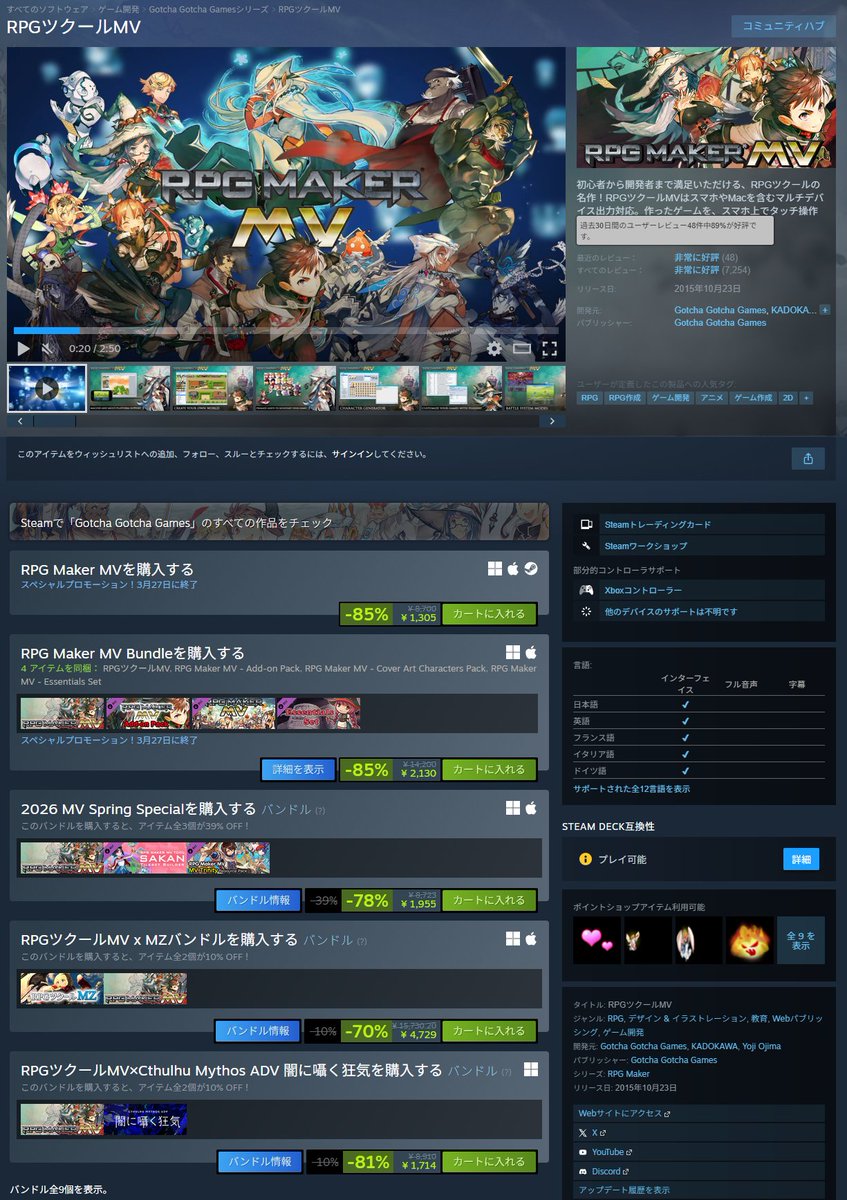Open the RPG Maker MV header capsule image
This screenshot has height=1200, width=847.
706,107
